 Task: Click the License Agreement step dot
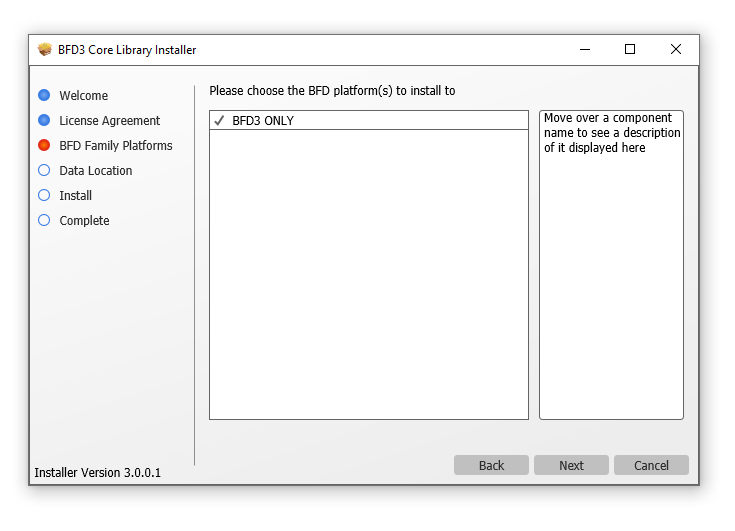[44, 120]
